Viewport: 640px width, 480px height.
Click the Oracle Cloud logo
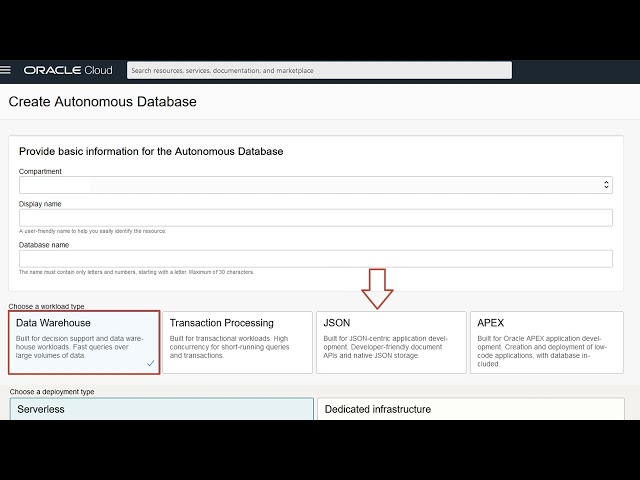tap(68, 70)
